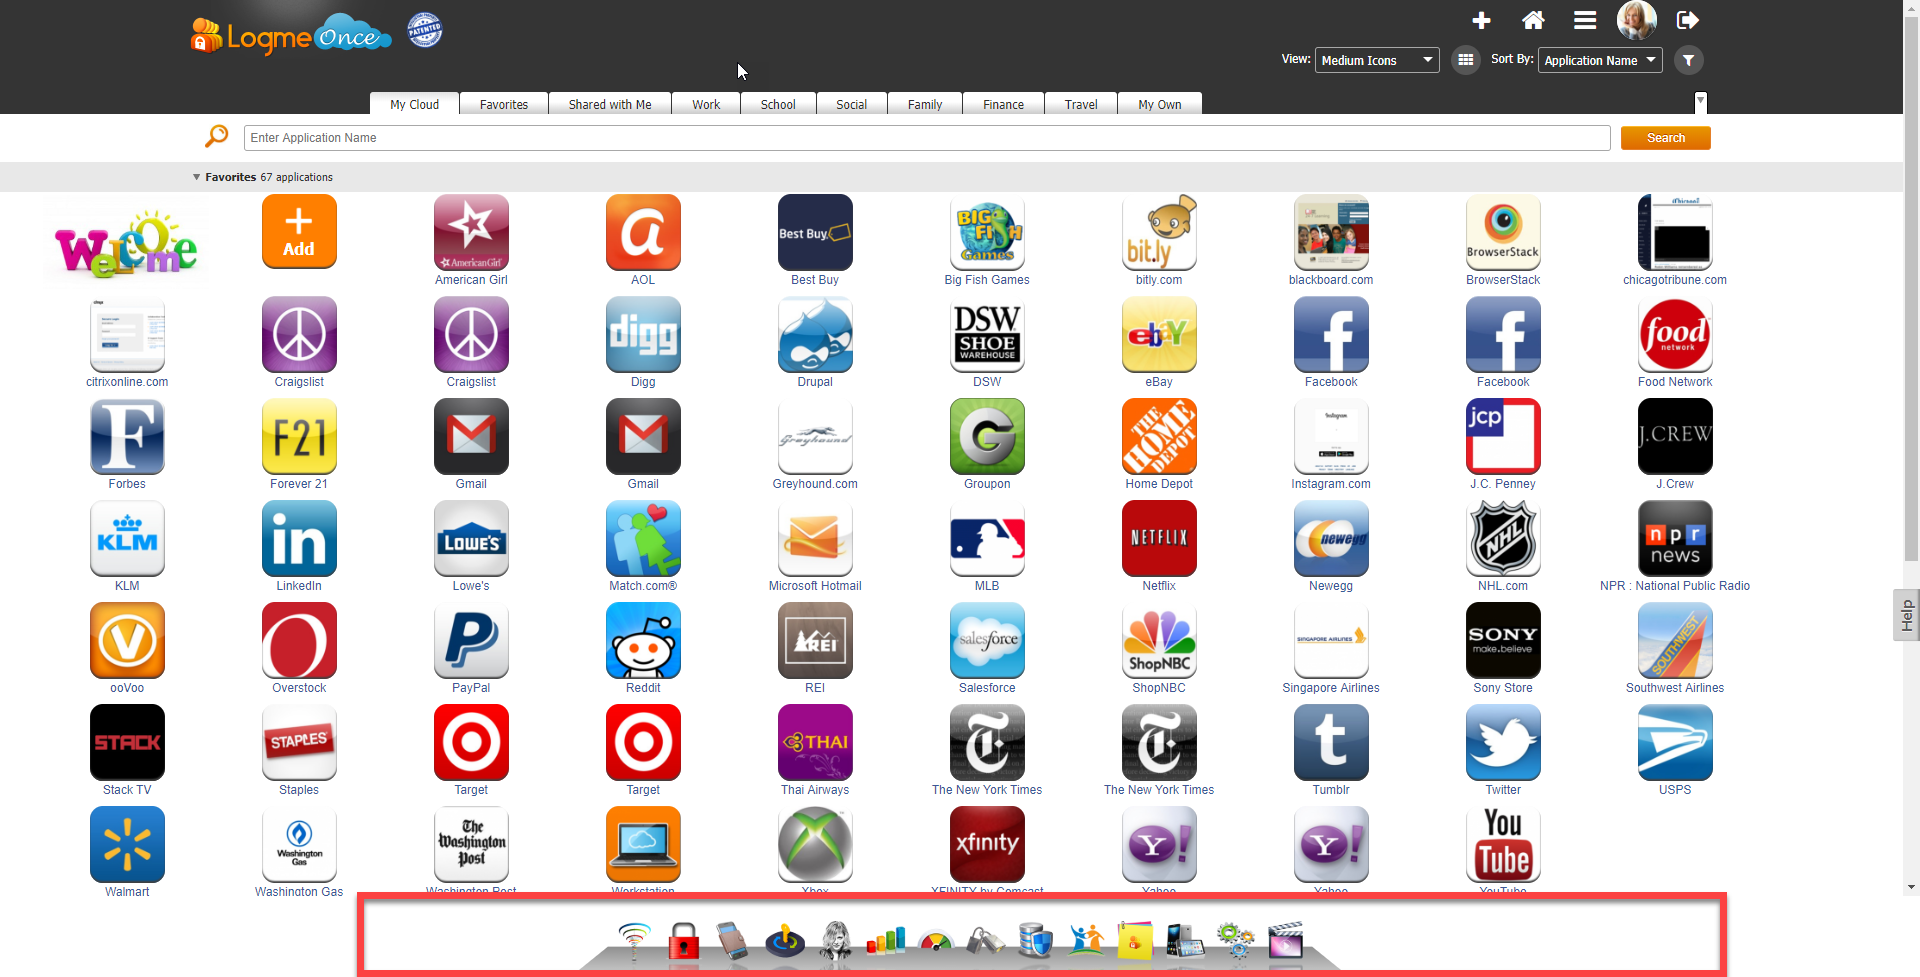
Task: Open the gauge meter dock icon
Action: (936, 942)
